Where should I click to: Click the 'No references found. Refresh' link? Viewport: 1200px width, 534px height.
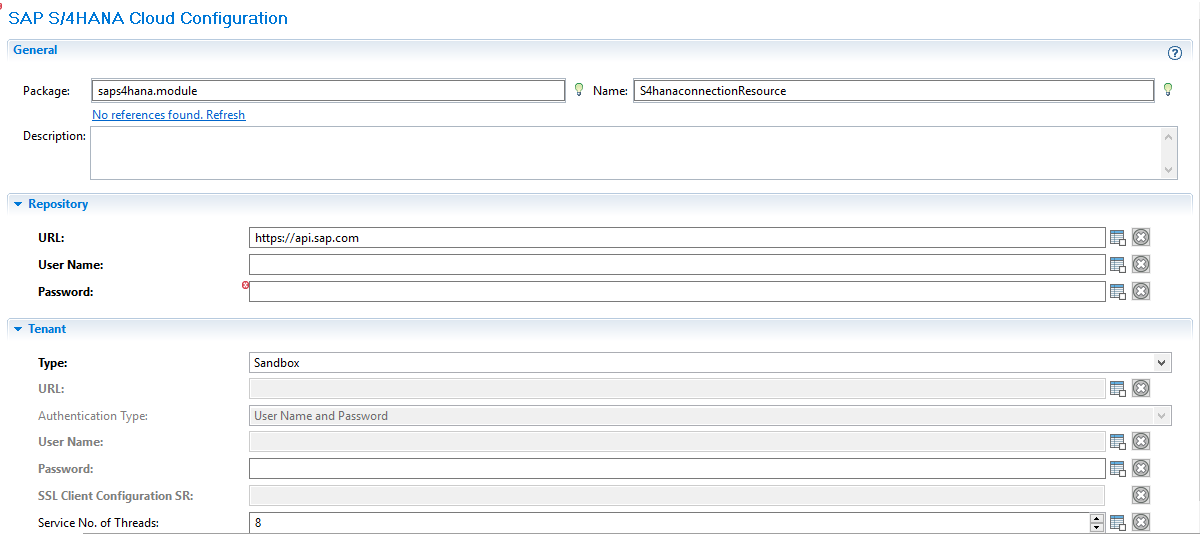(x=168, y=115)
